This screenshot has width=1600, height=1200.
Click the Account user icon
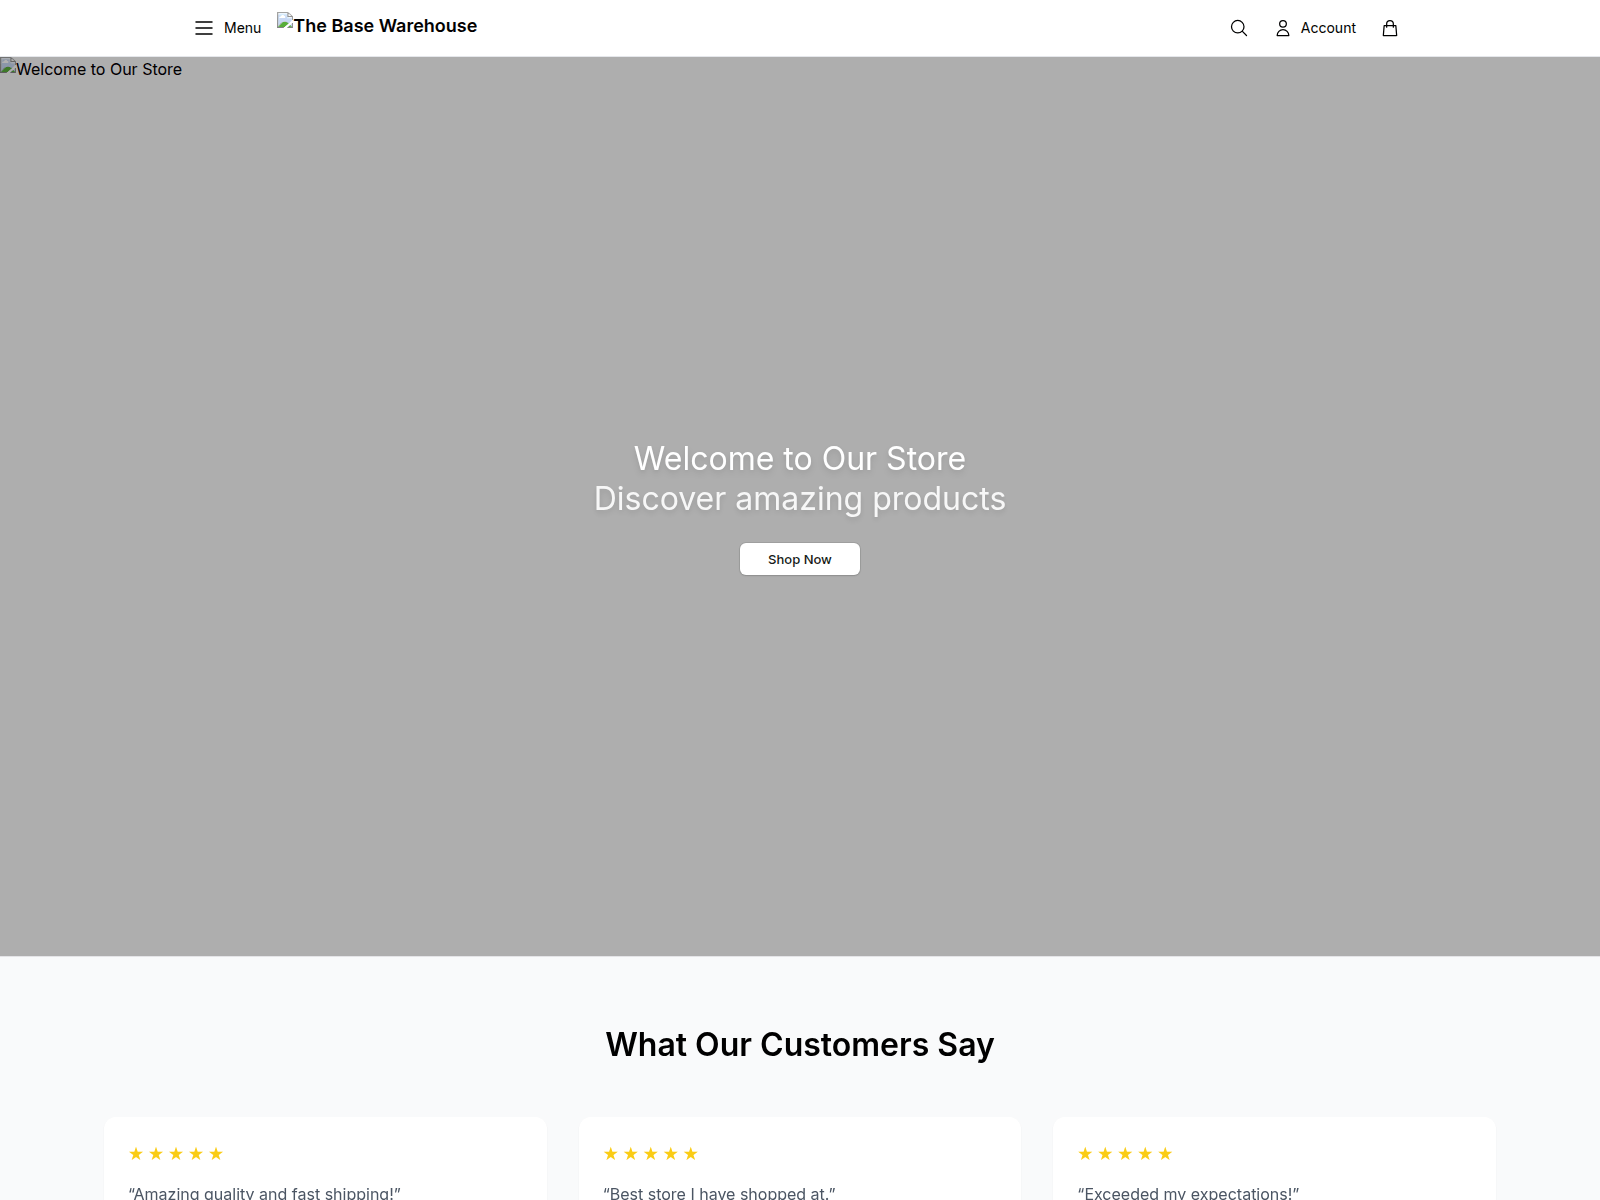[1283, 28]
